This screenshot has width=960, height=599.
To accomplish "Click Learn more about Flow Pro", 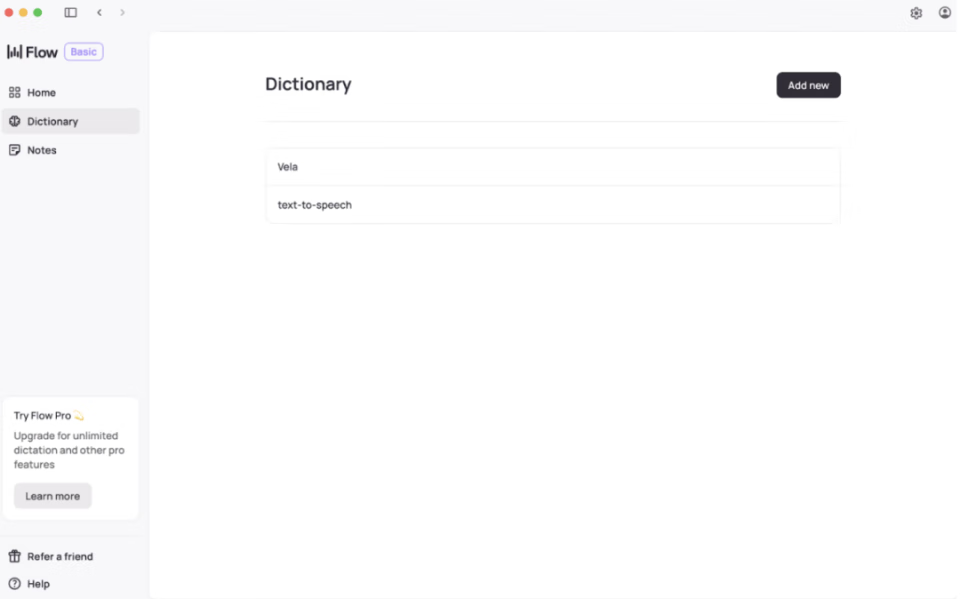I will 53,496.
